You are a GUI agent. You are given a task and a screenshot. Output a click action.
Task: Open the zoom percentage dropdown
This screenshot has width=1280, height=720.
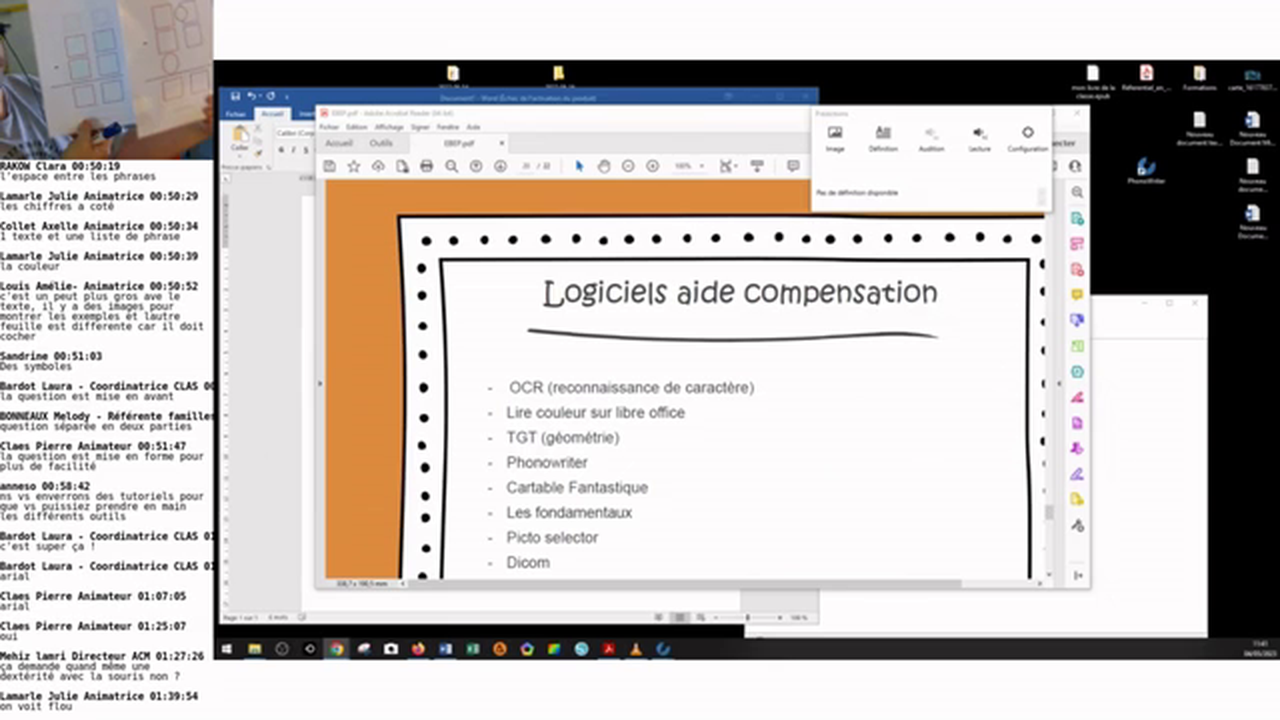pos(701,166)
